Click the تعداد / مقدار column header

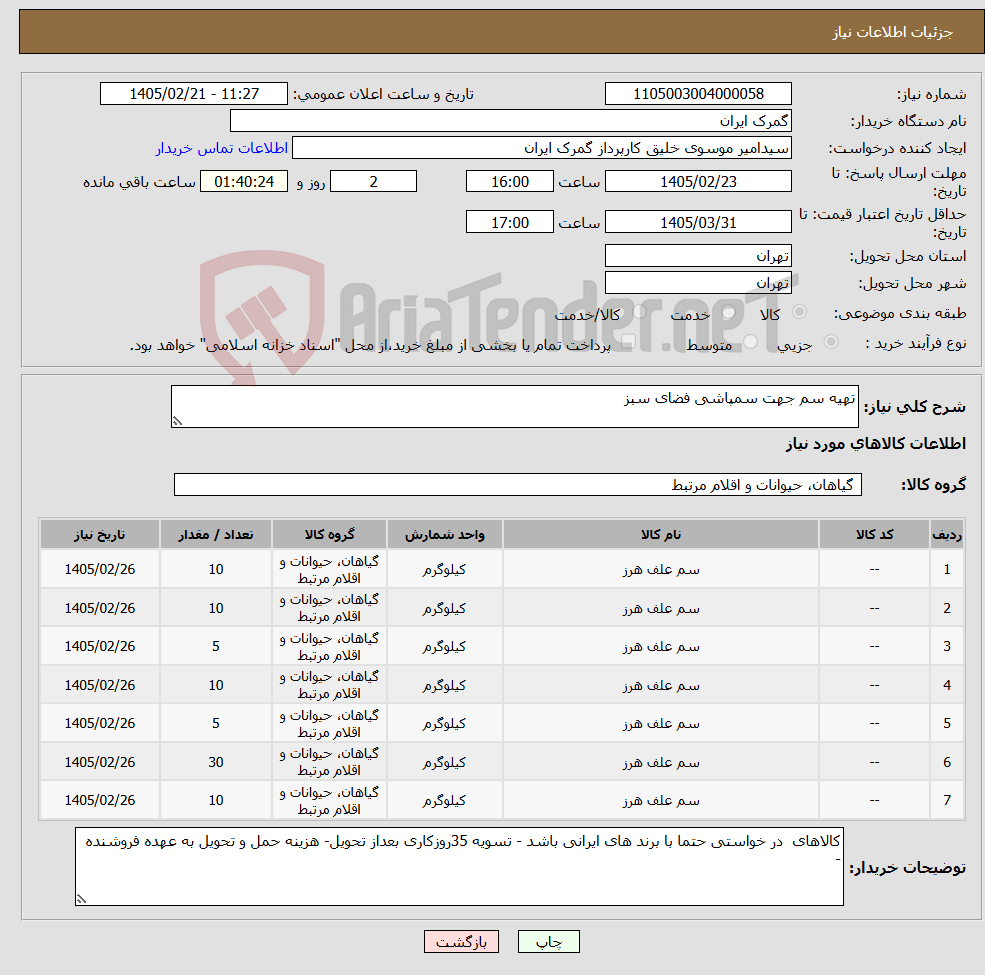tap(215, 534)
